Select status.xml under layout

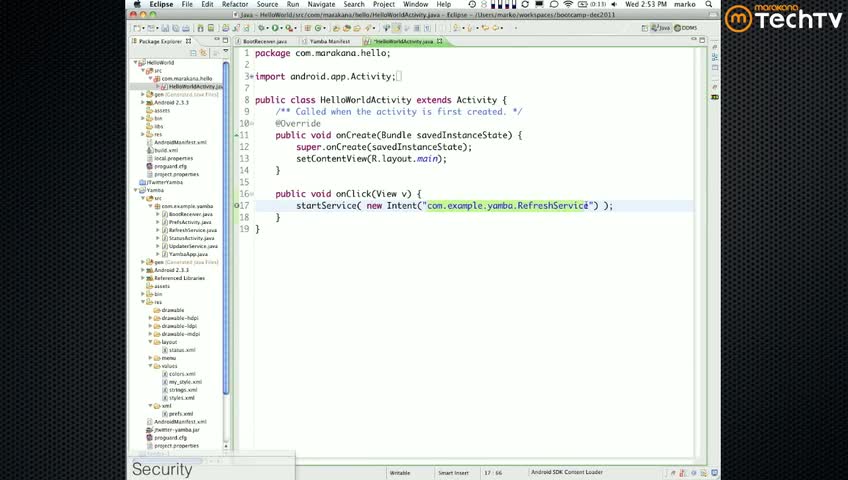click(x=178, y=350)
